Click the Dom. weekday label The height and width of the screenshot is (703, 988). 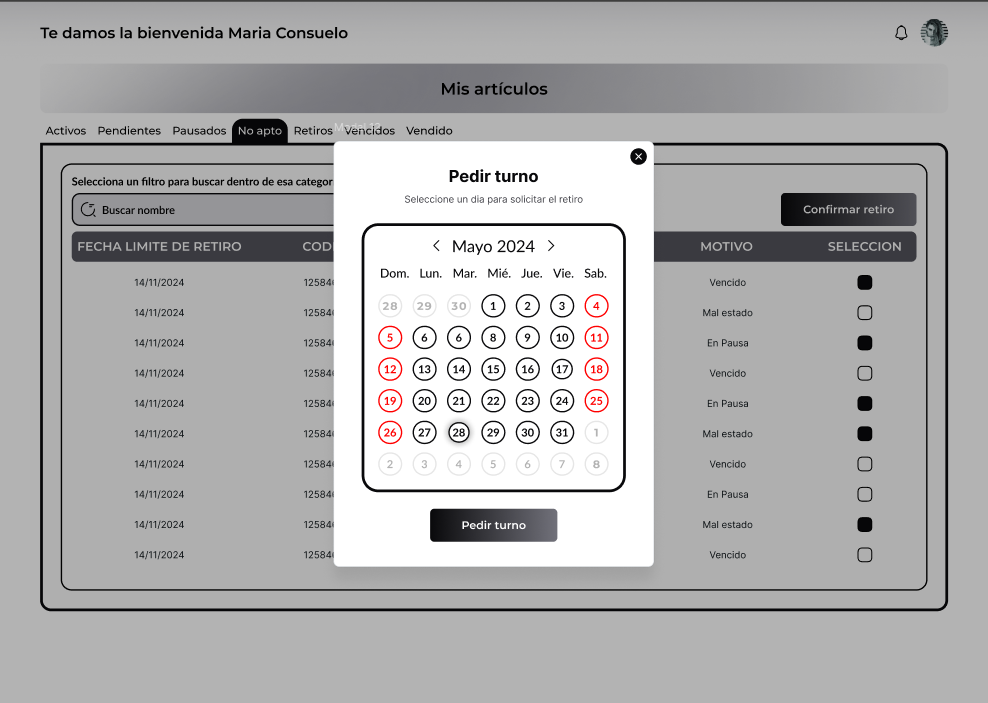click(394, 273)
